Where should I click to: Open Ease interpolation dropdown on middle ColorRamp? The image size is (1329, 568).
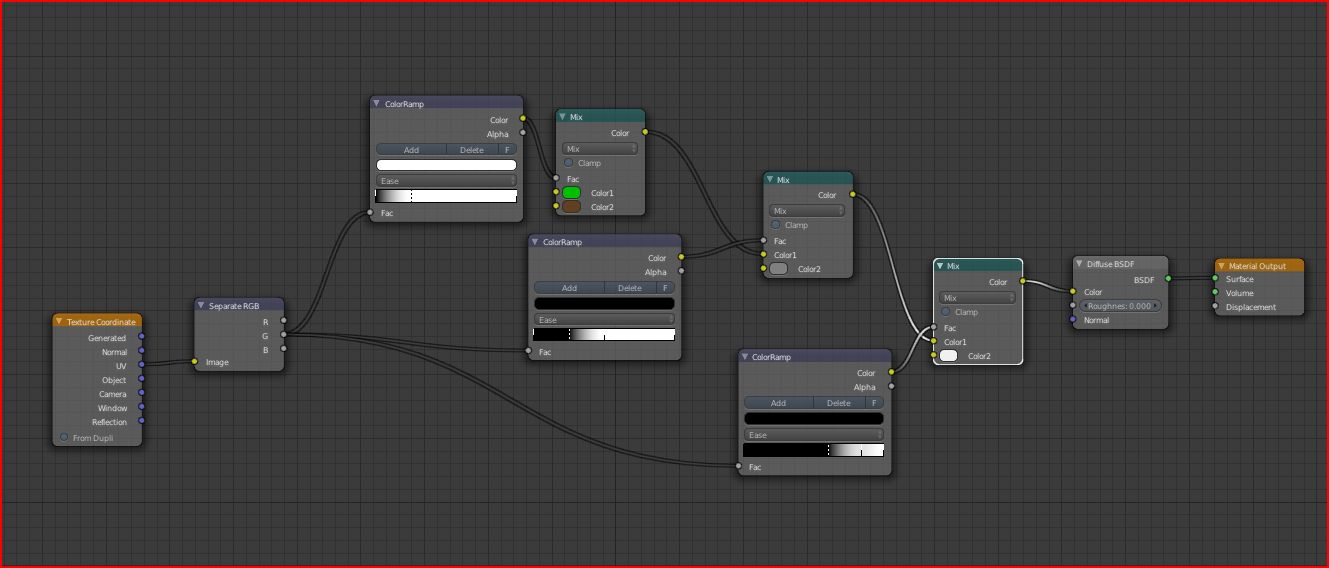pyautogui.click(x=604, y=320)
